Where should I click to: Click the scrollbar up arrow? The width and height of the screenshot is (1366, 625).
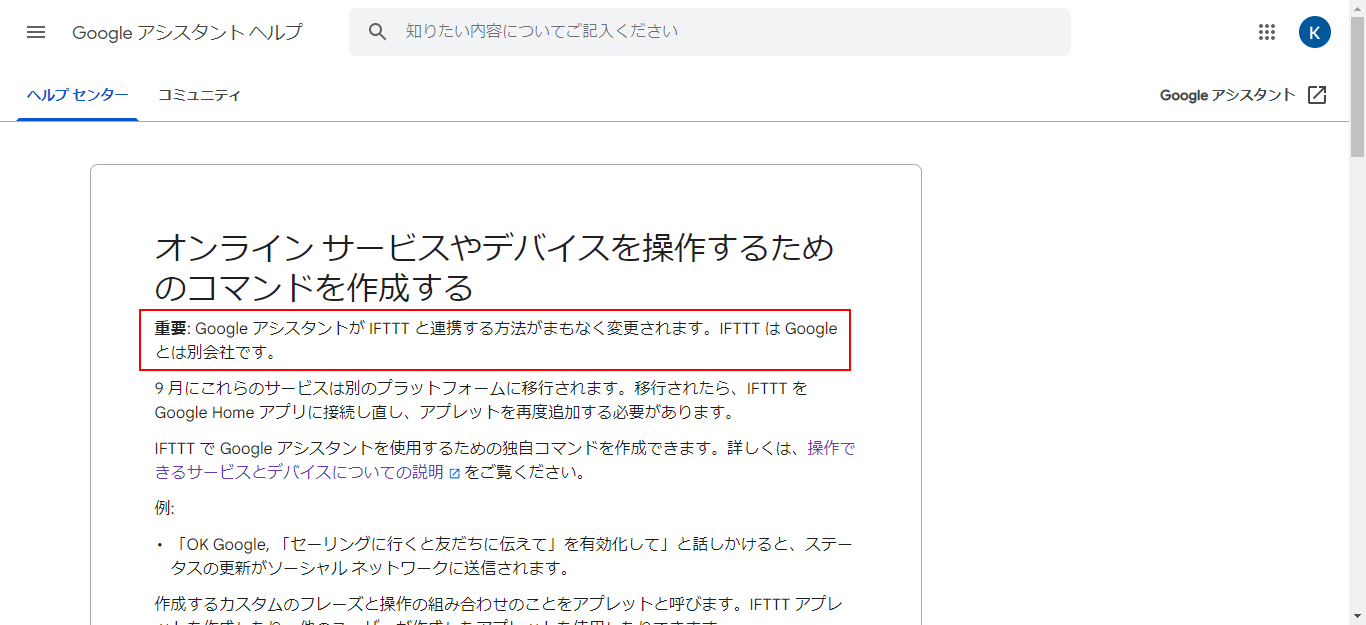point(1357,8)
